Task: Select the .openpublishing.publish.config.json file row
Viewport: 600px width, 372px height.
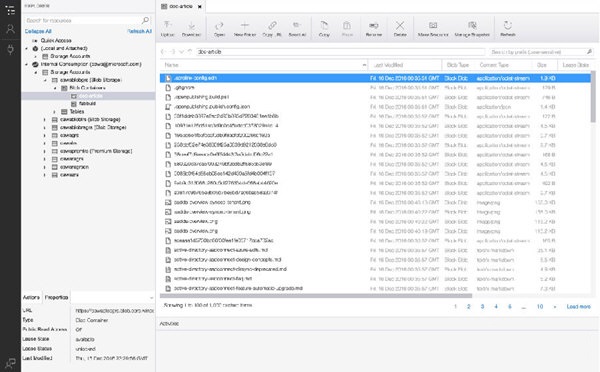Action: click(x=375, y=107)
